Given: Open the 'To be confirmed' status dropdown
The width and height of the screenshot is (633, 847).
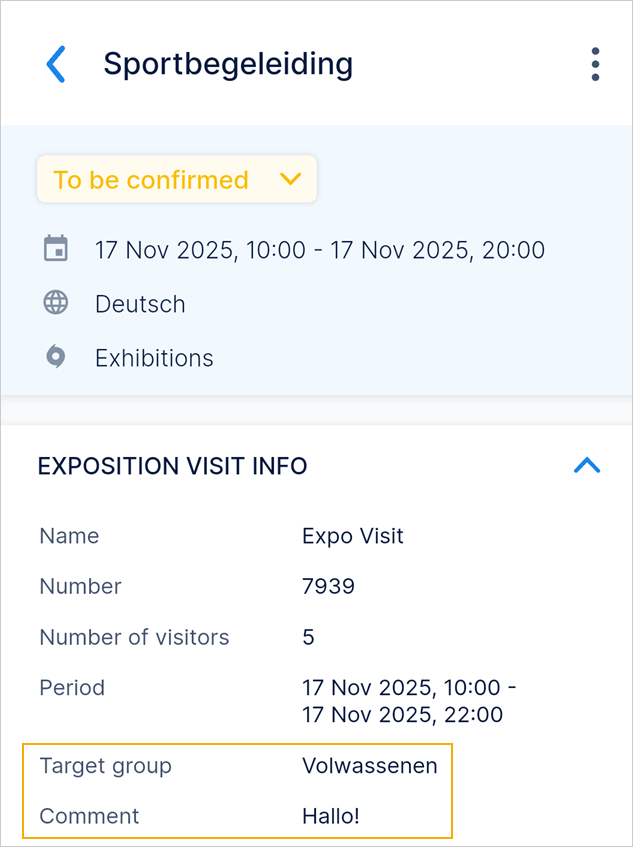Looking at the screenshot, I should (177, 180).
